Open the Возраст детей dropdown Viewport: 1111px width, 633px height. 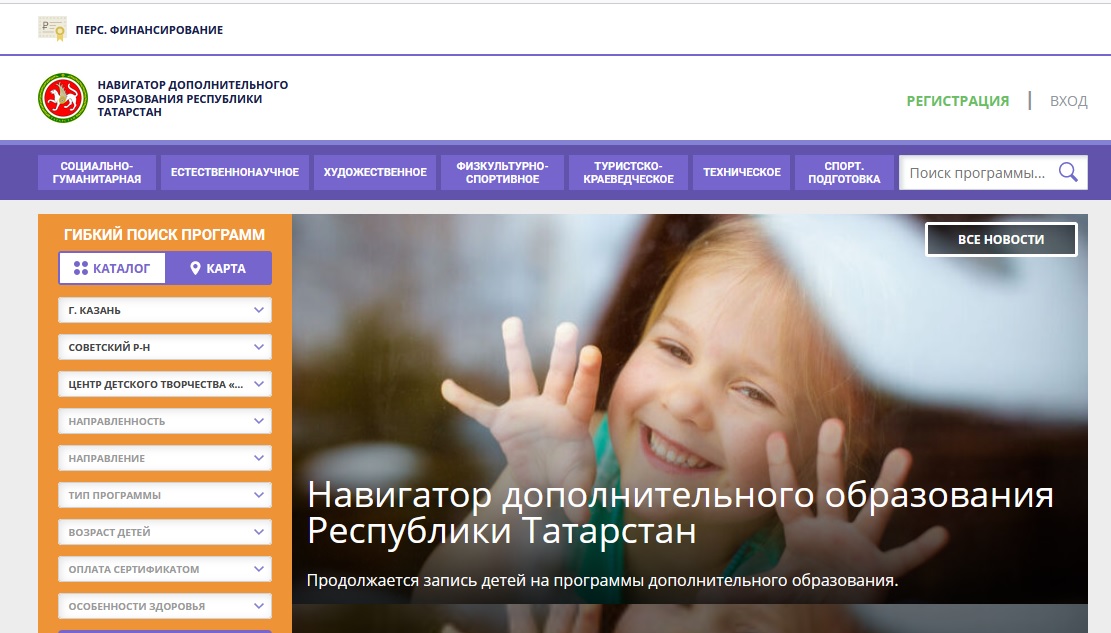tap(165, 532)
